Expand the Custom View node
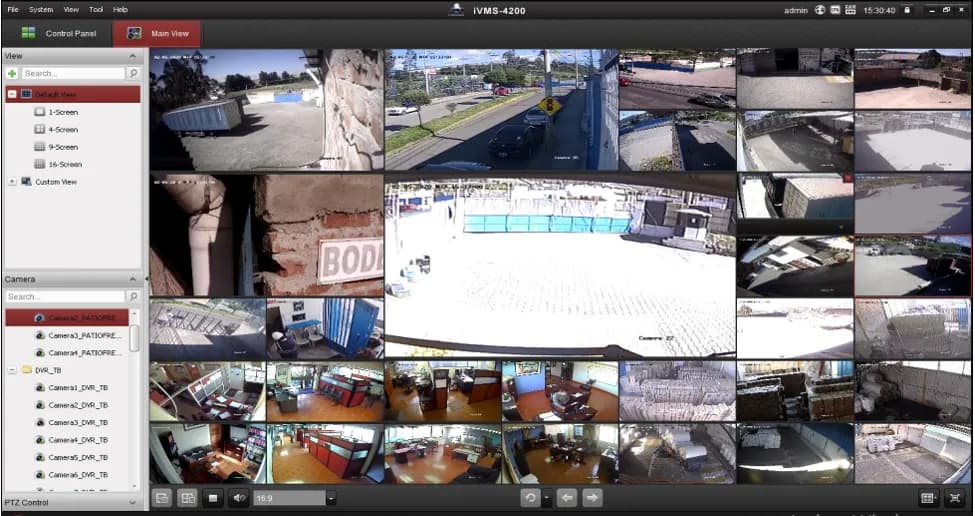 point(12,182)
